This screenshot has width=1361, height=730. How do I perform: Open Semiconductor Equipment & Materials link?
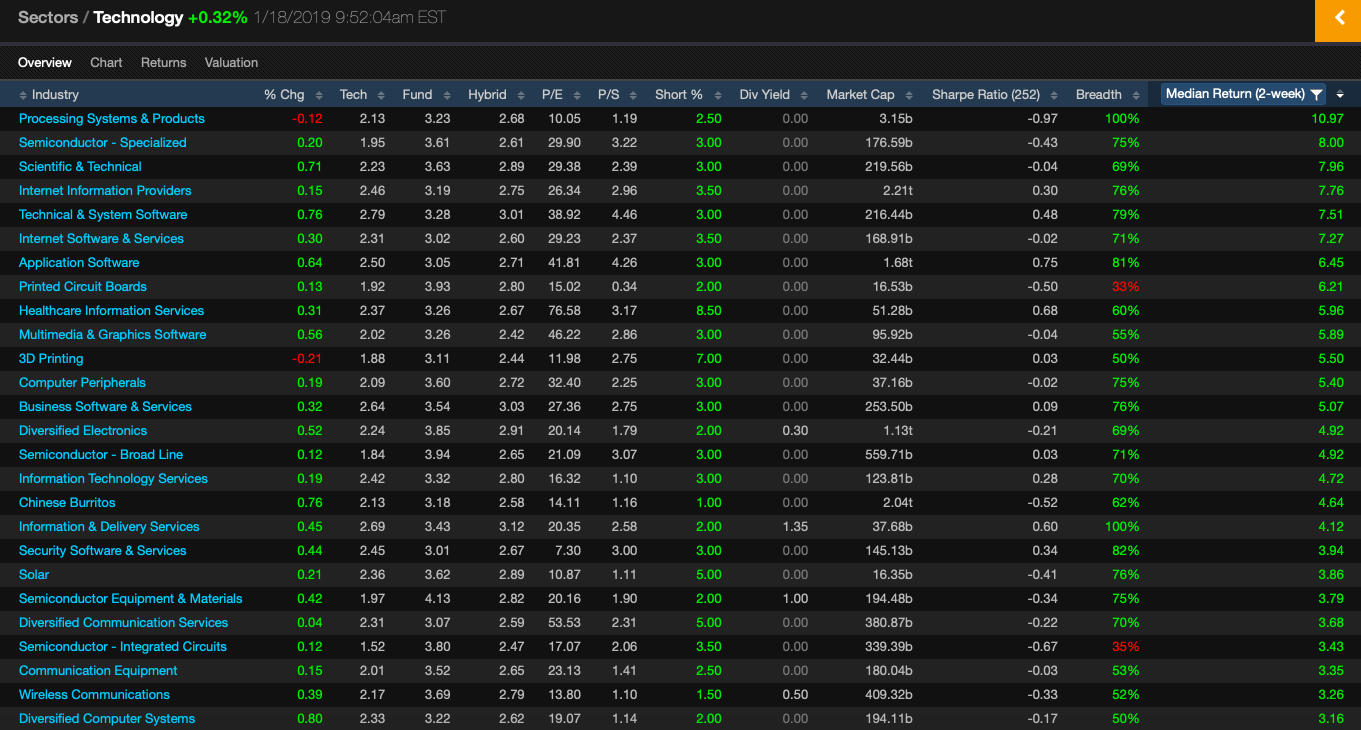[x=131, y=598]
